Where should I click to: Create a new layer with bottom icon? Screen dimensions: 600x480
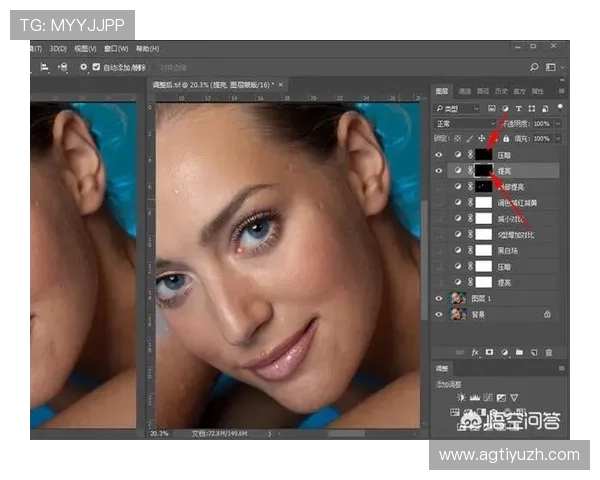tap(535, 352)
